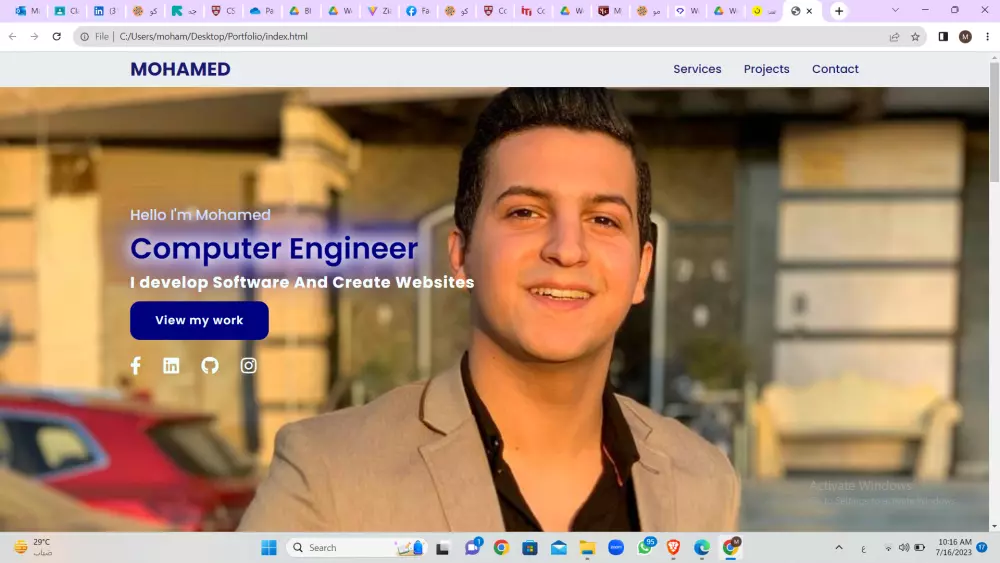Close the active index.html tab
This screenshot has width=1000, height=563.
coord(809,11)
